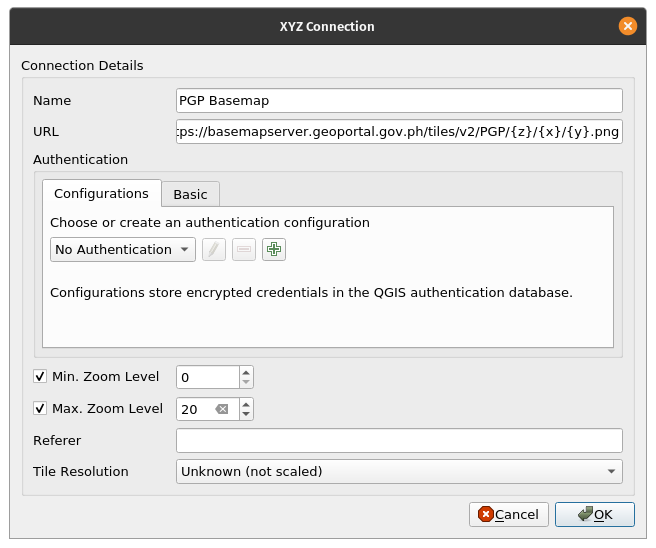
Task: Click the OK button
Action: pyautogui.click(x=594, y=515)
